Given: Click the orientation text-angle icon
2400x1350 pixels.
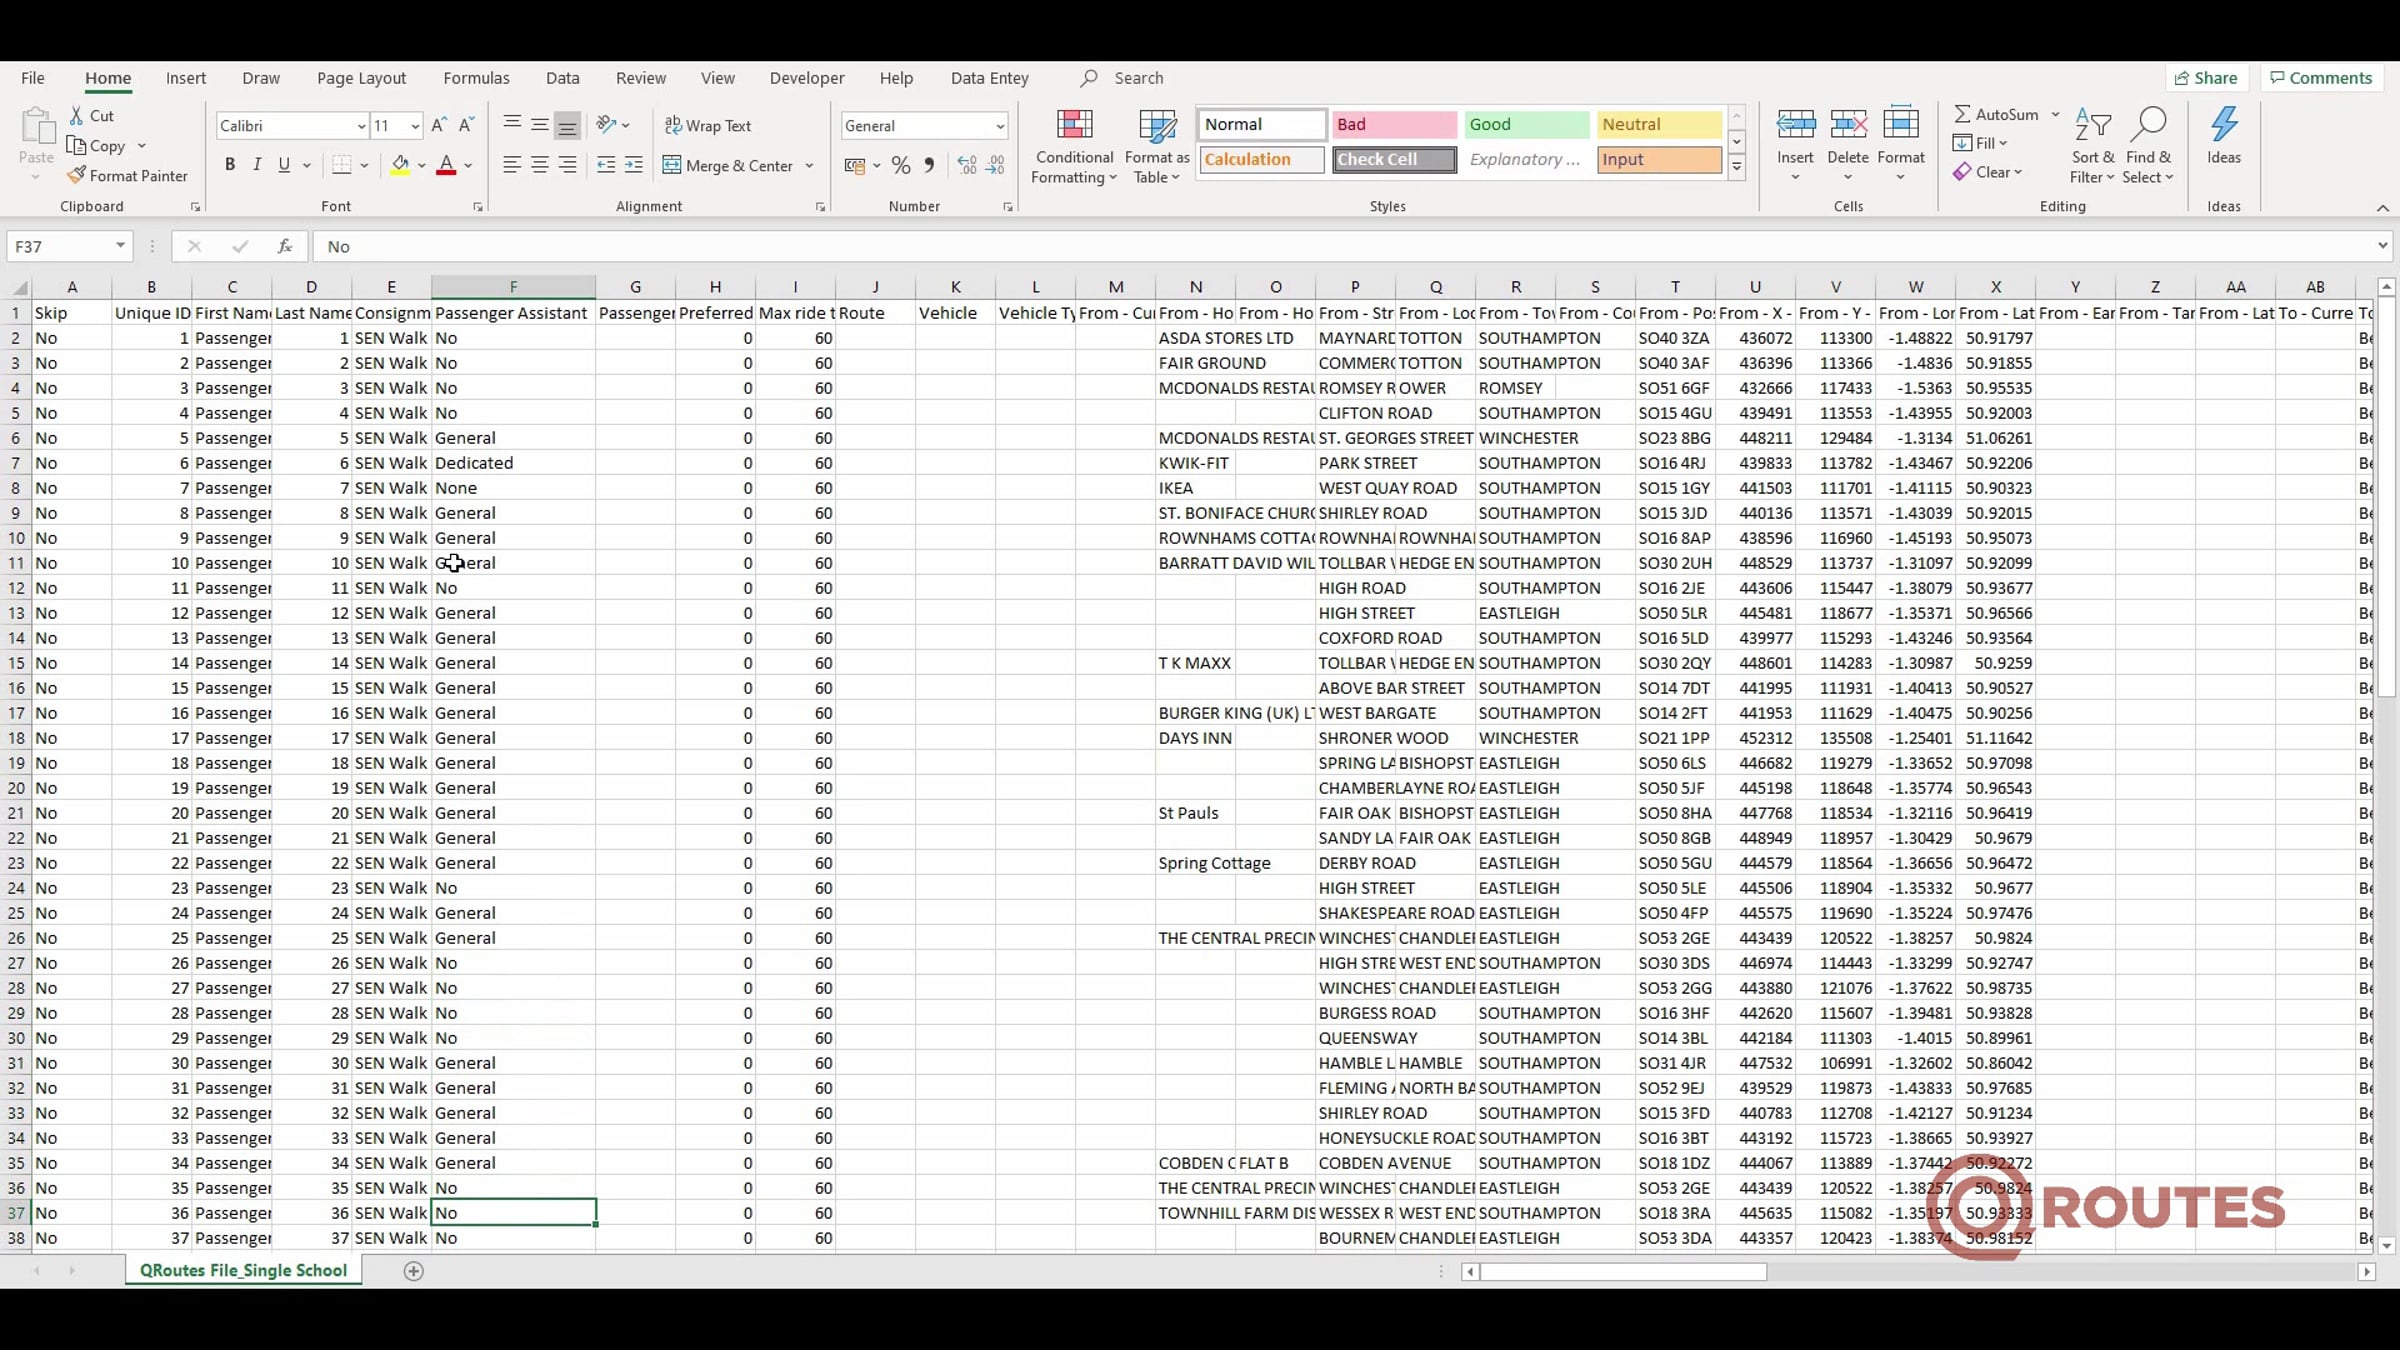Looking at the screenshot, I should point(606,125).
